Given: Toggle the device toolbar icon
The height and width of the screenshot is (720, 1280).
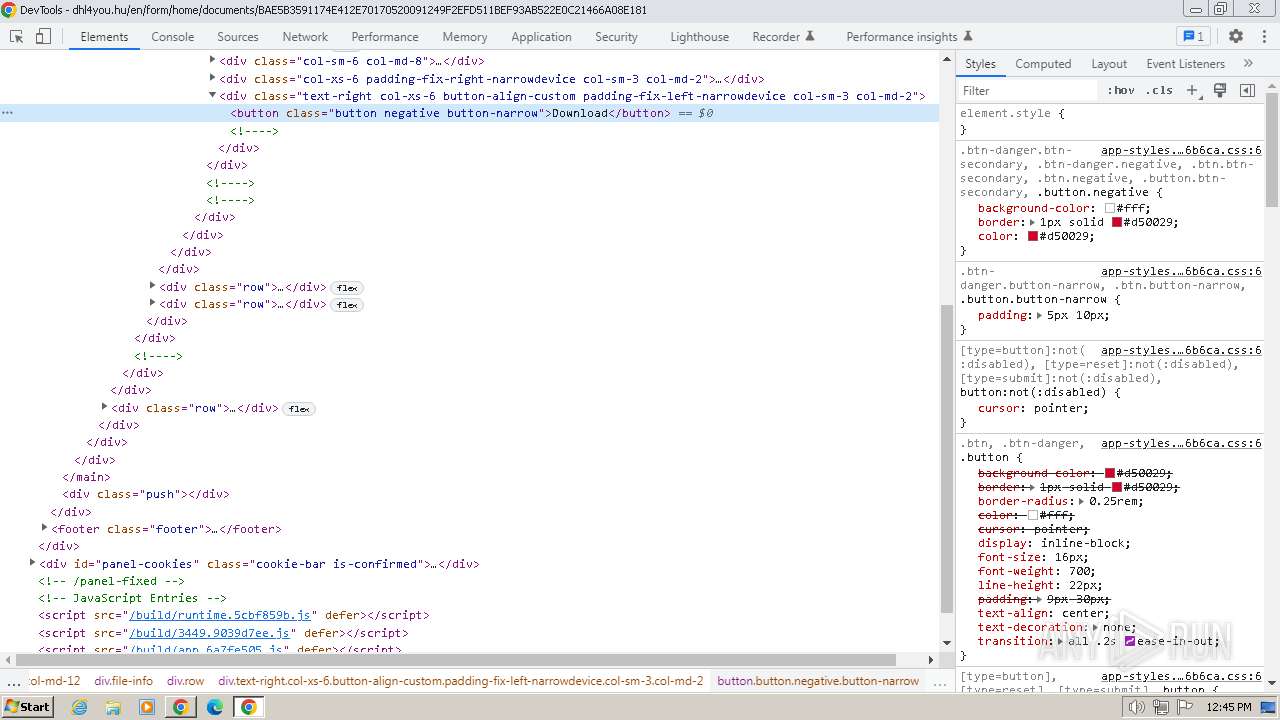Looking at the screenshot, I should (43, 36).
